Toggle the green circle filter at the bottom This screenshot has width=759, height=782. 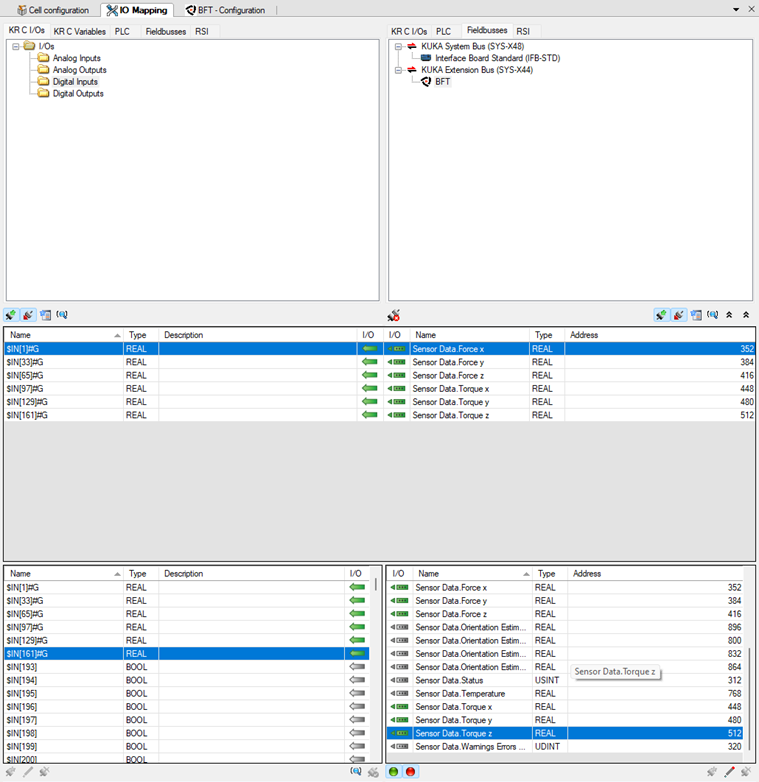point(394,772)
